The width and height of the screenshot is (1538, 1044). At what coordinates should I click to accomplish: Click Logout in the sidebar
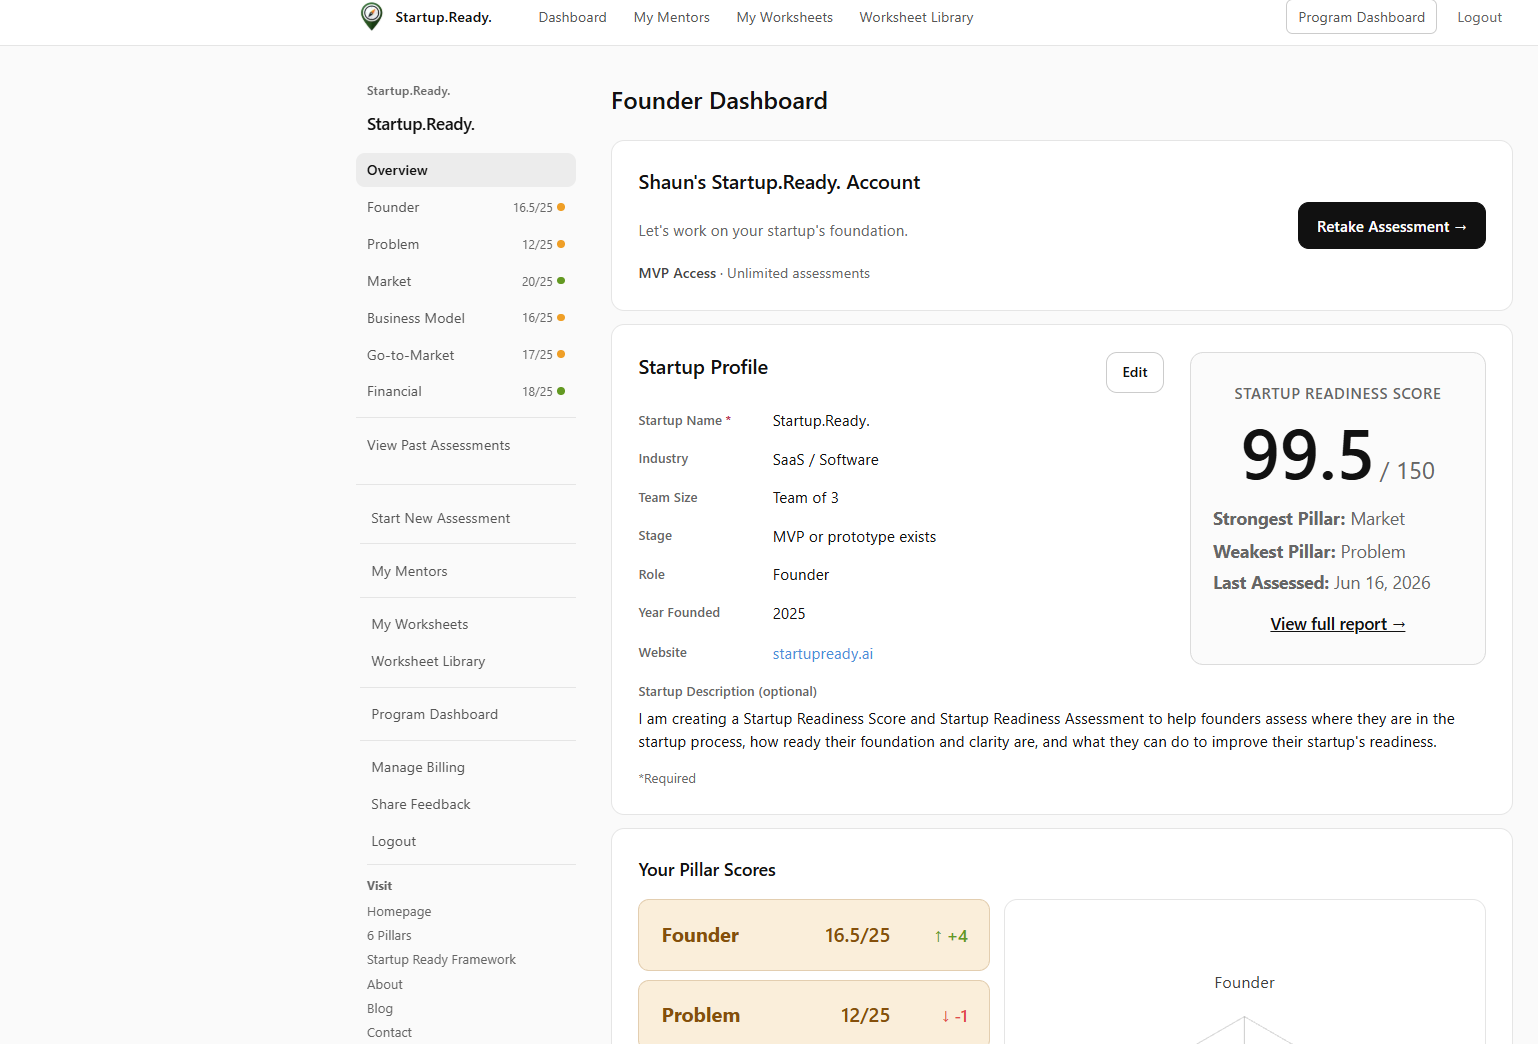click(x=393, y=841)
